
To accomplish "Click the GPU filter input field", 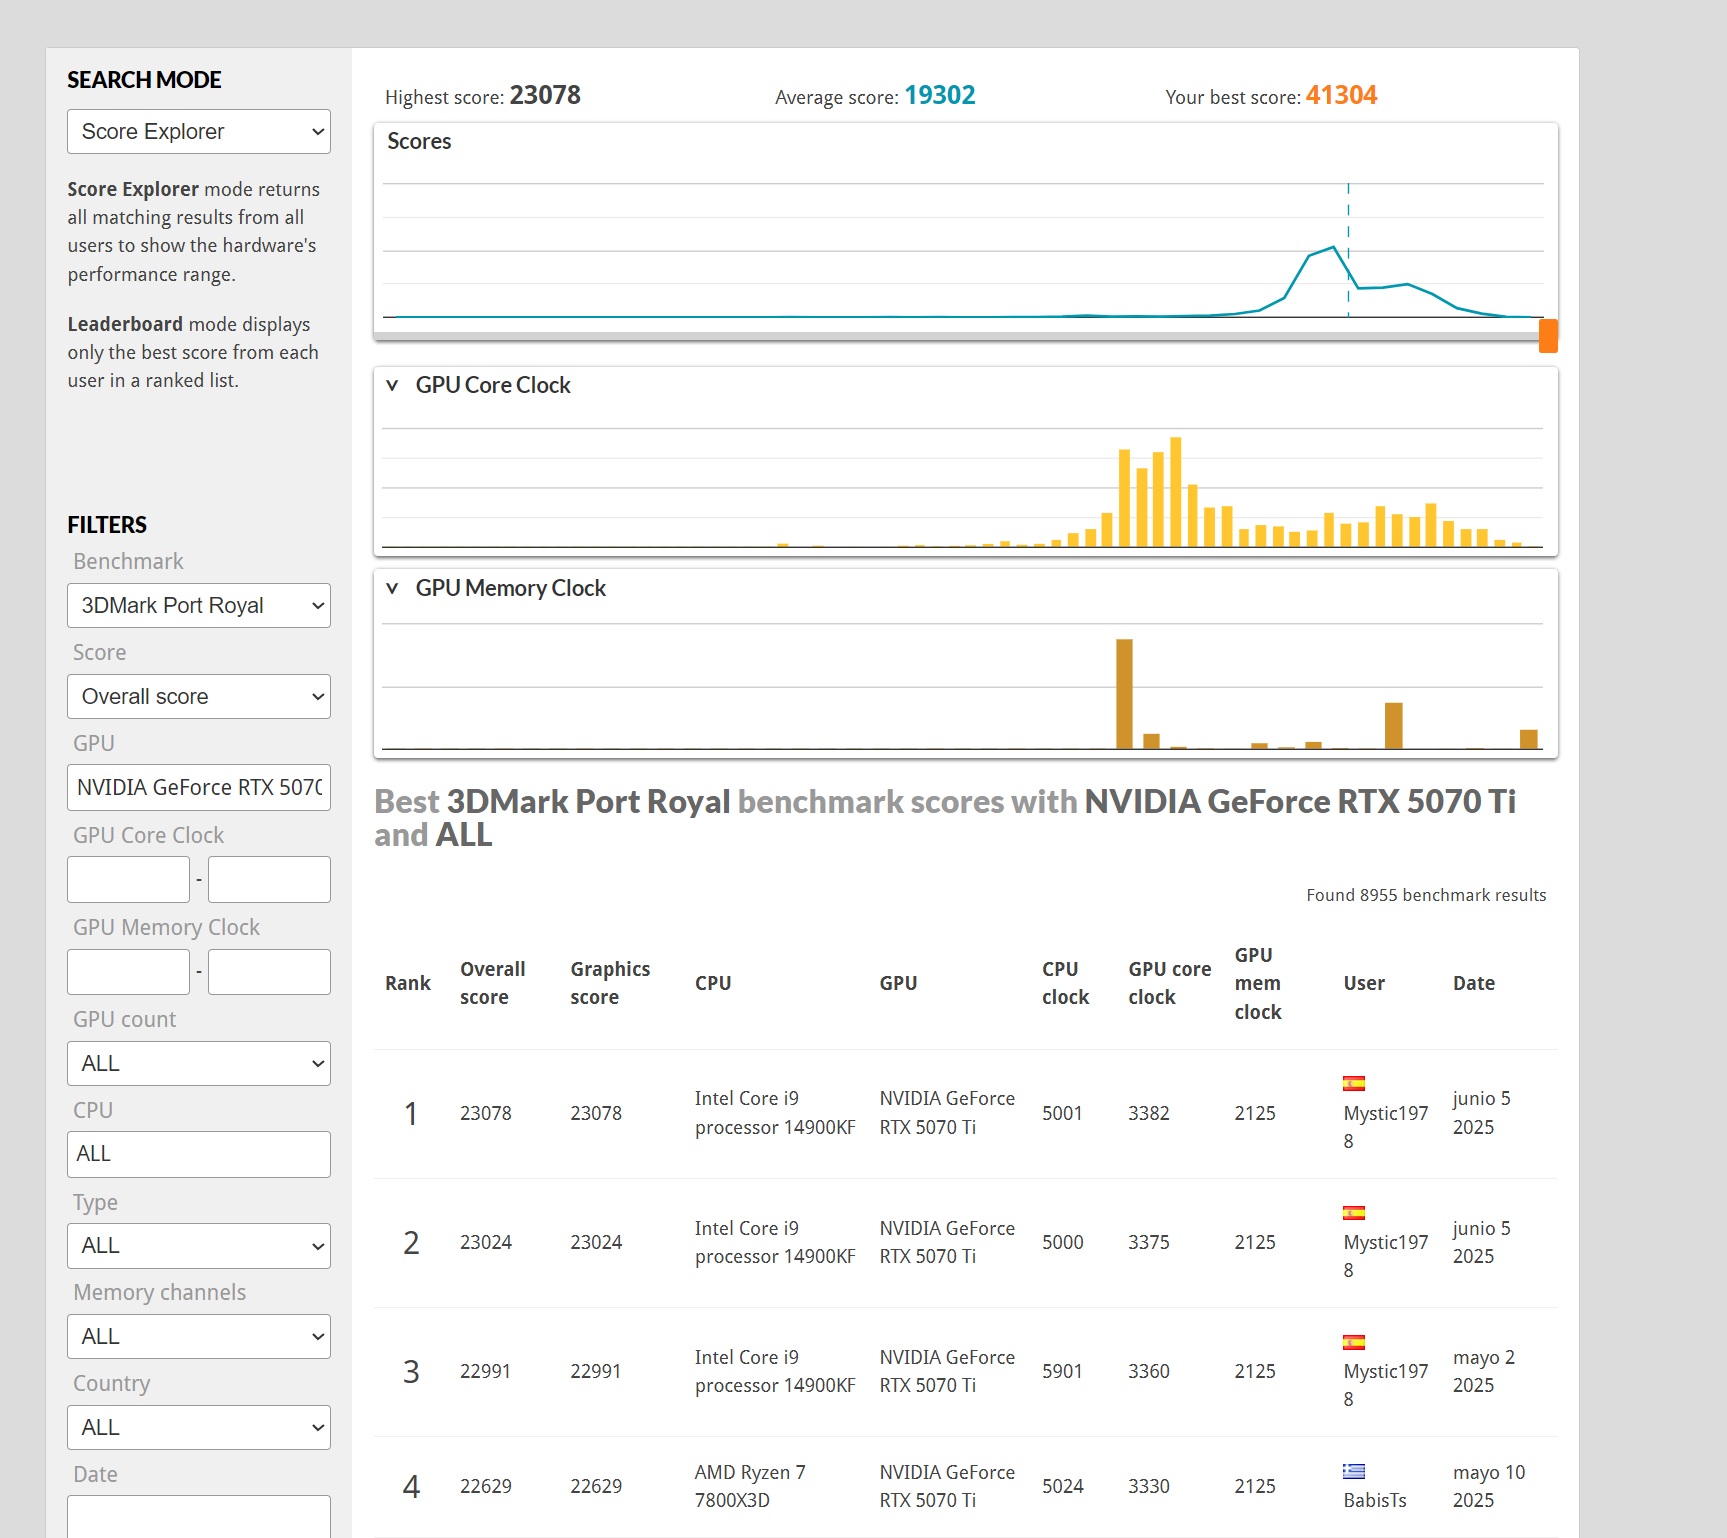I will pyautogui.click(x=198, y=788).
